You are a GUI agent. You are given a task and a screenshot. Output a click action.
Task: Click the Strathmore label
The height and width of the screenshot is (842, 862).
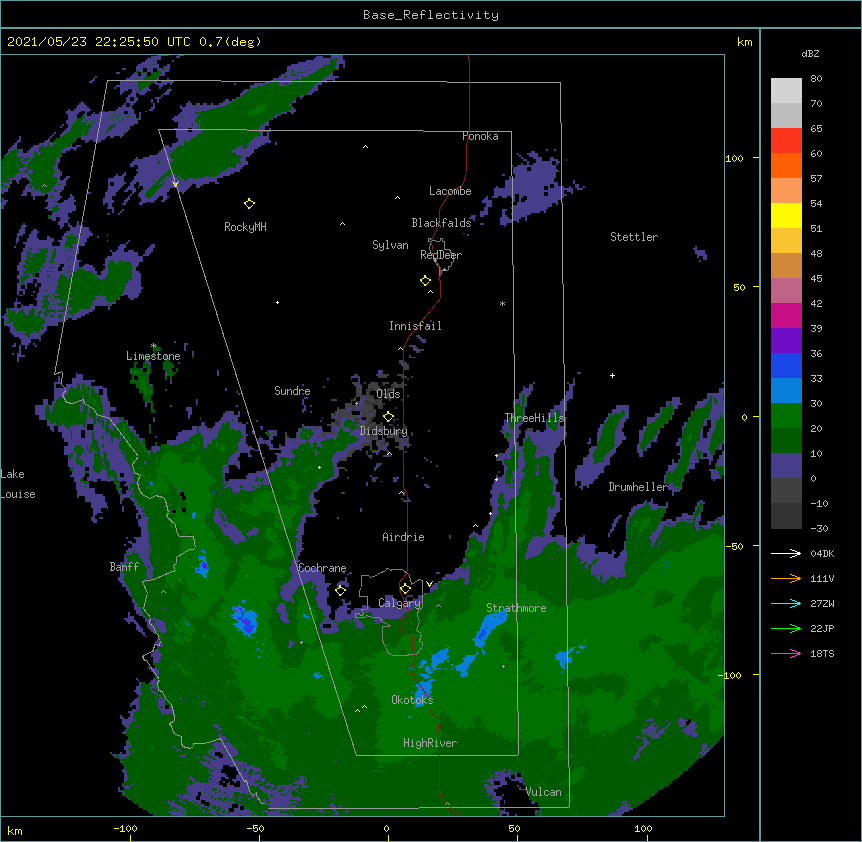tap(516, 608)
